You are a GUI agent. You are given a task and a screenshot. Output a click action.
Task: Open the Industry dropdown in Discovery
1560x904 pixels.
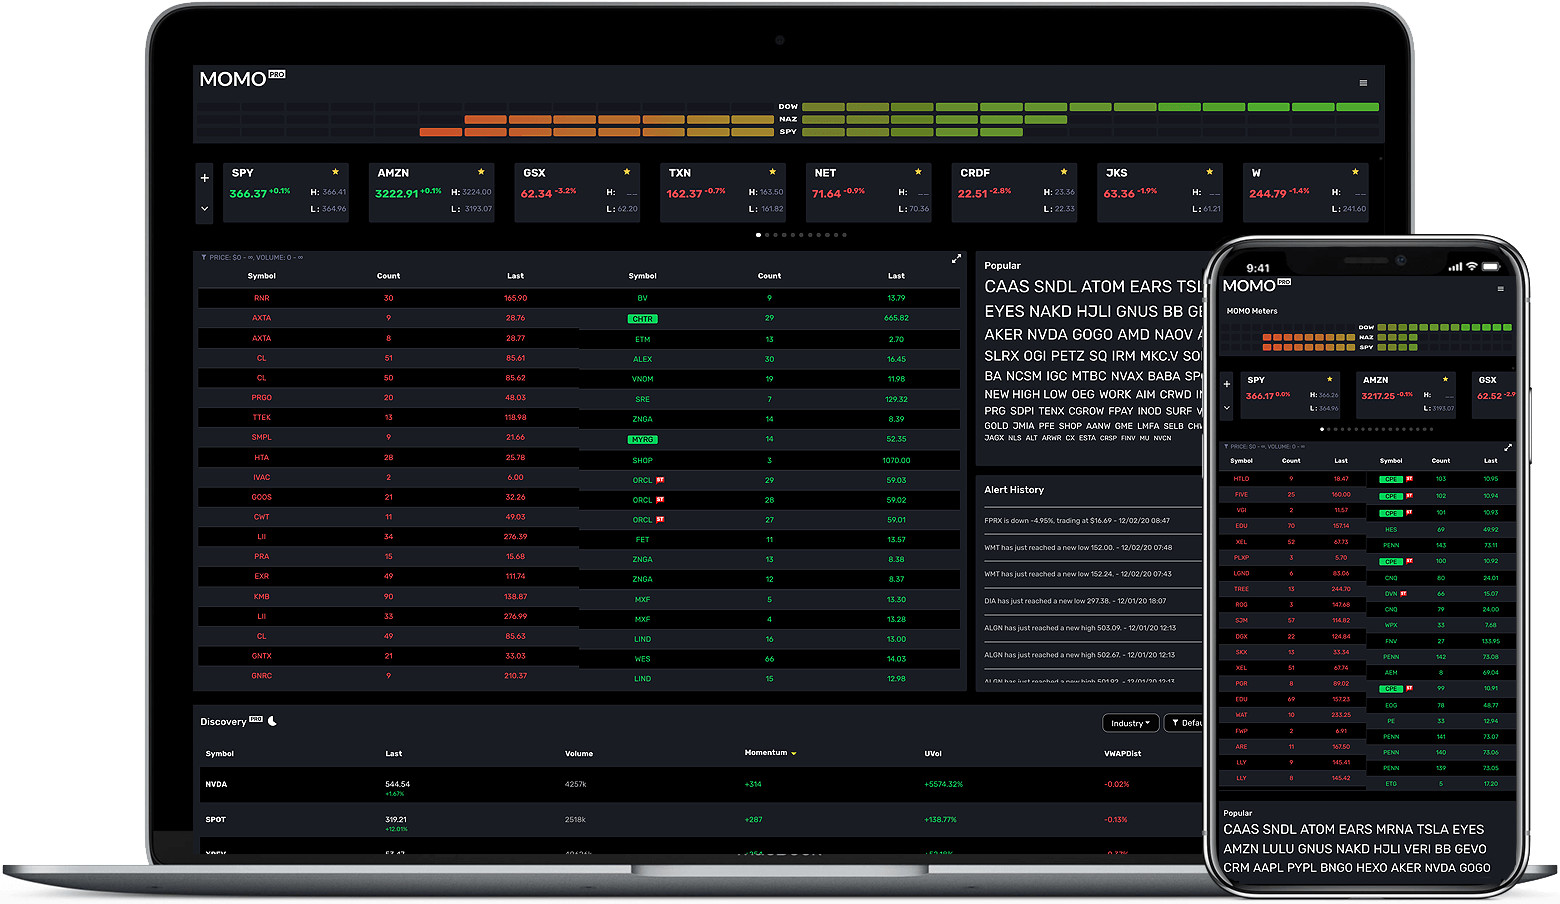(x=1131, y=723)
